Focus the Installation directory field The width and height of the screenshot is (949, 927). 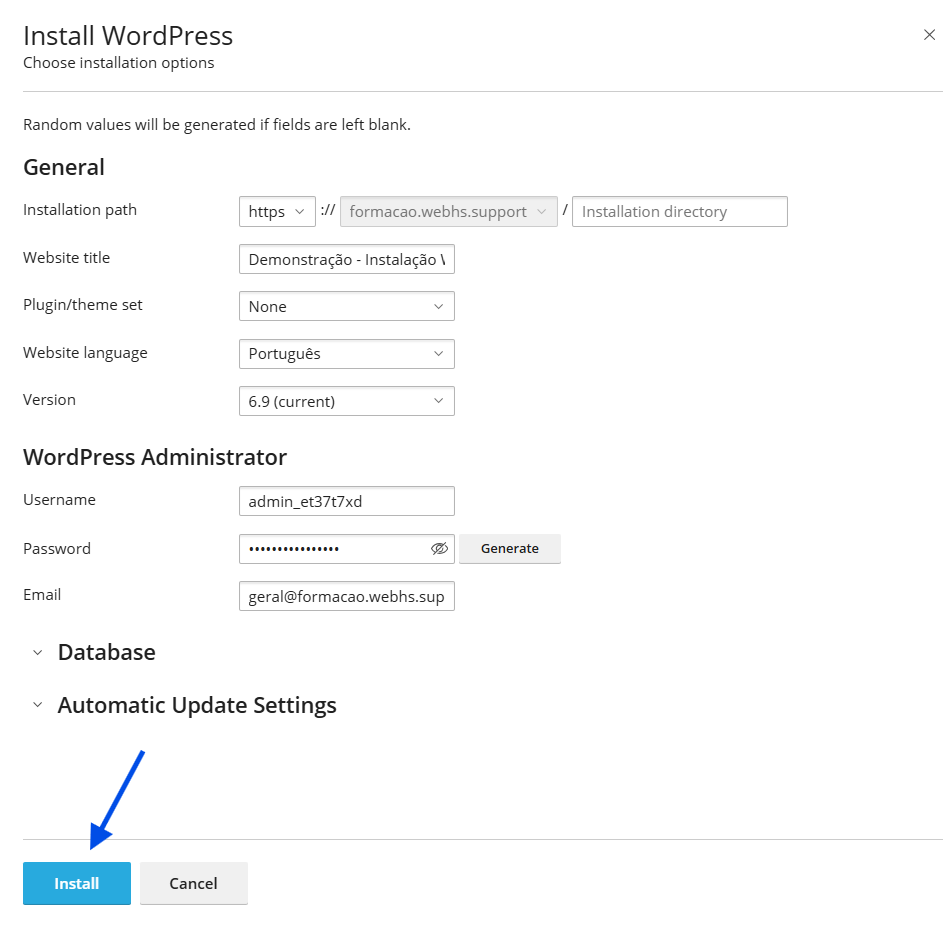(x=680, y=212)
